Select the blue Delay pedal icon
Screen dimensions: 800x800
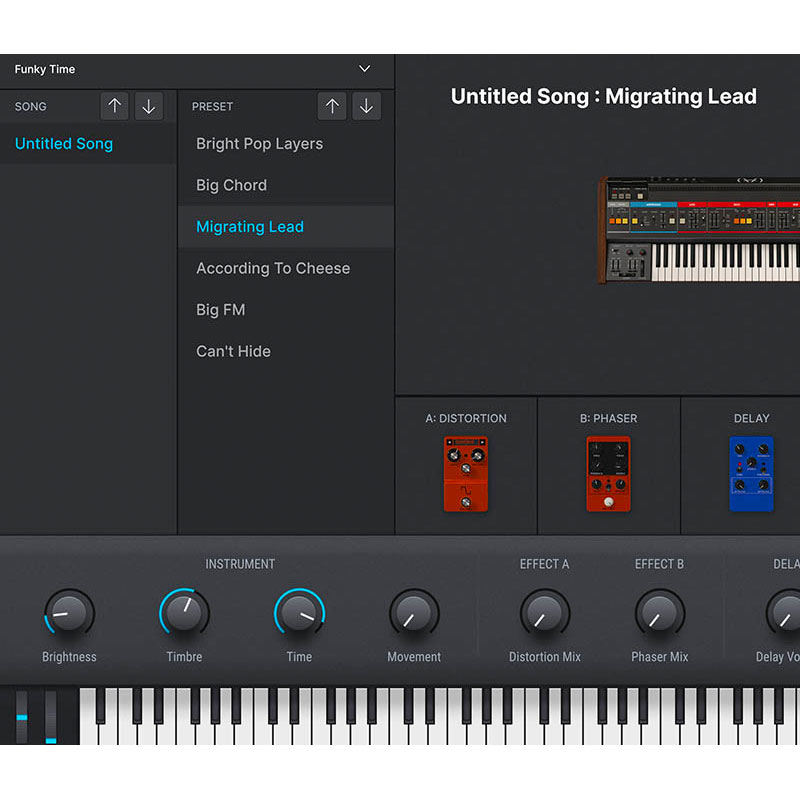pos(751,471)
